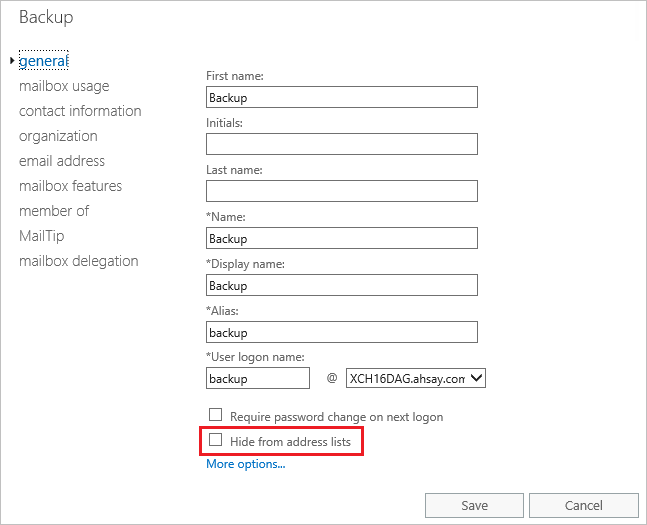Open mailbox features section

(x=71, y=186)
